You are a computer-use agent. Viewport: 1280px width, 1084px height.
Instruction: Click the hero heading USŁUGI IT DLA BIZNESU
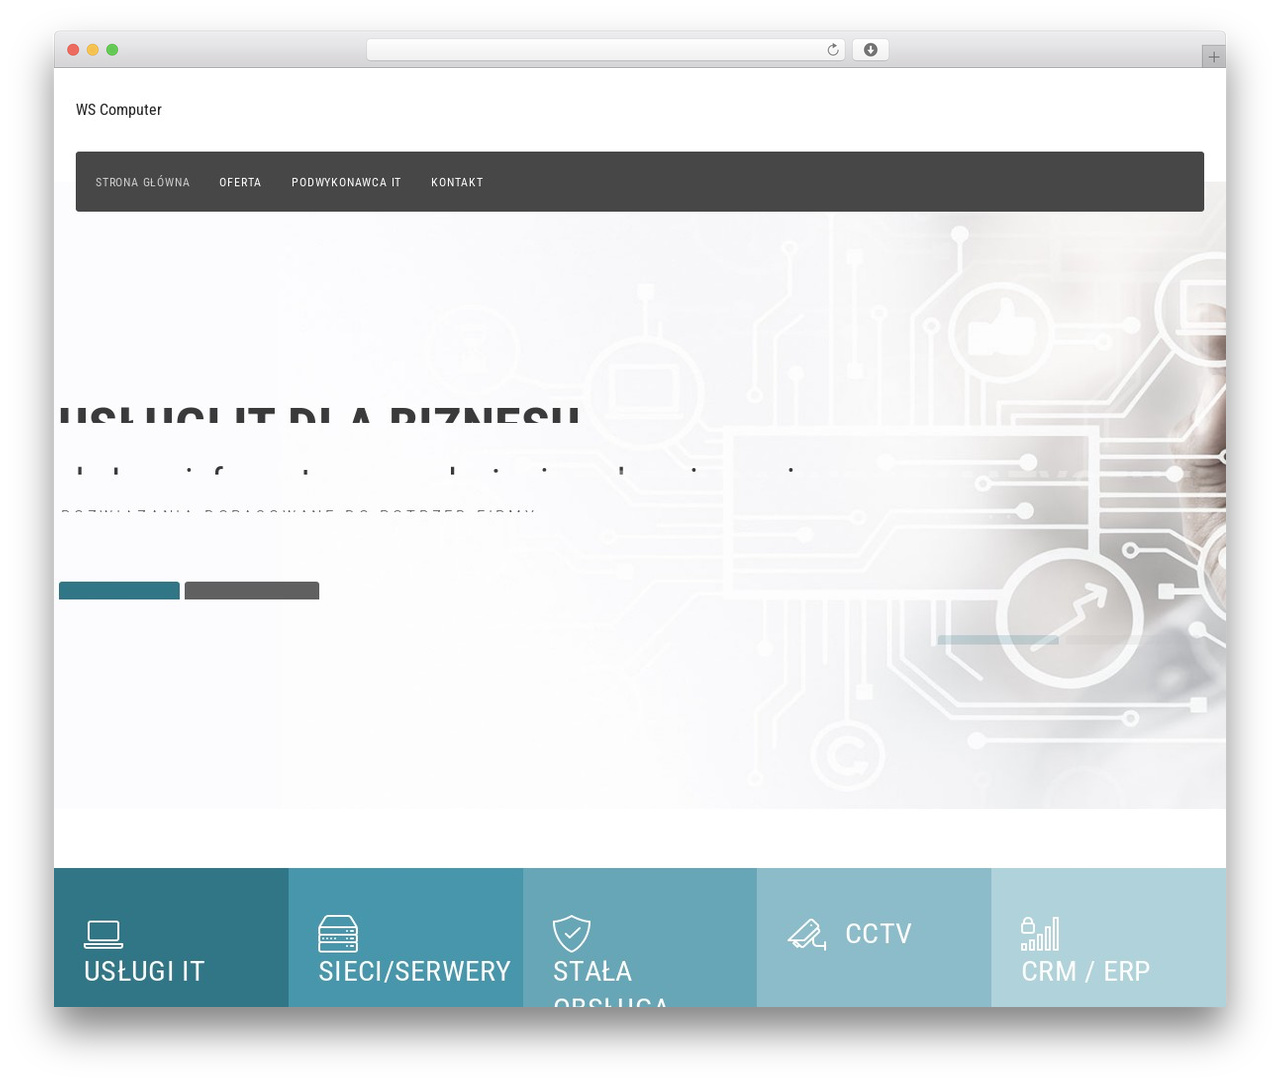319,414
